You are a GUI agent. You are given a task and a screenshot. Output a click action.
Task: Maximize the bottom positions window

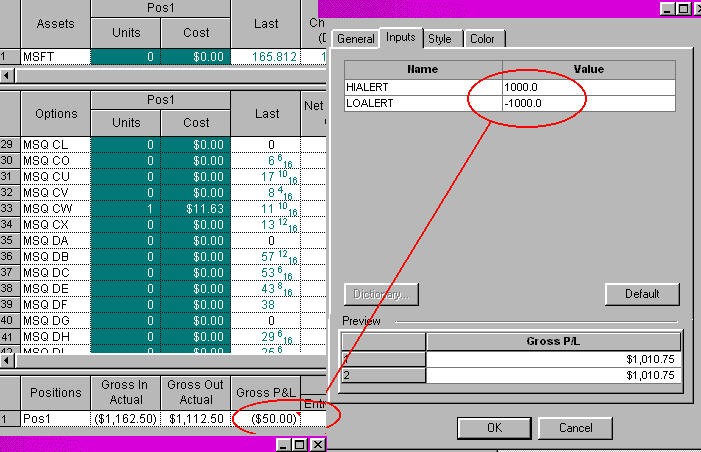301,443
